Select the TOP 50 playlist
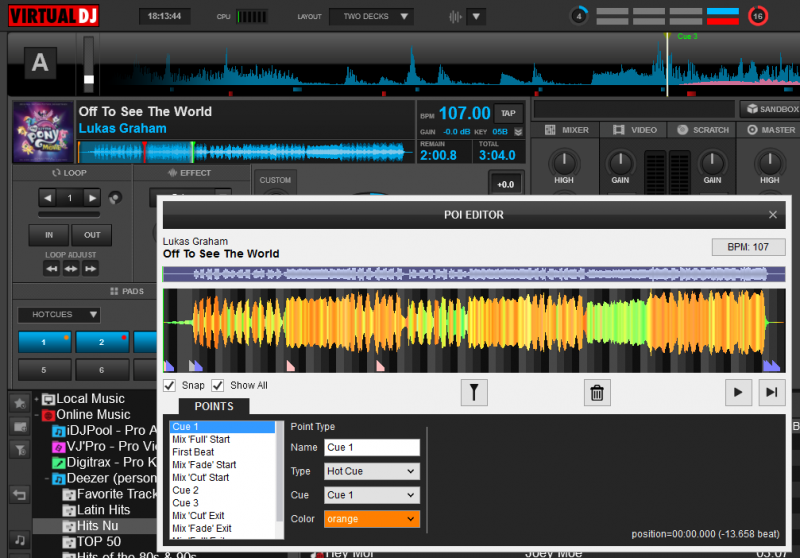Image resolution: width=800 pixels, height=558 pixels. tap(99, 542)
